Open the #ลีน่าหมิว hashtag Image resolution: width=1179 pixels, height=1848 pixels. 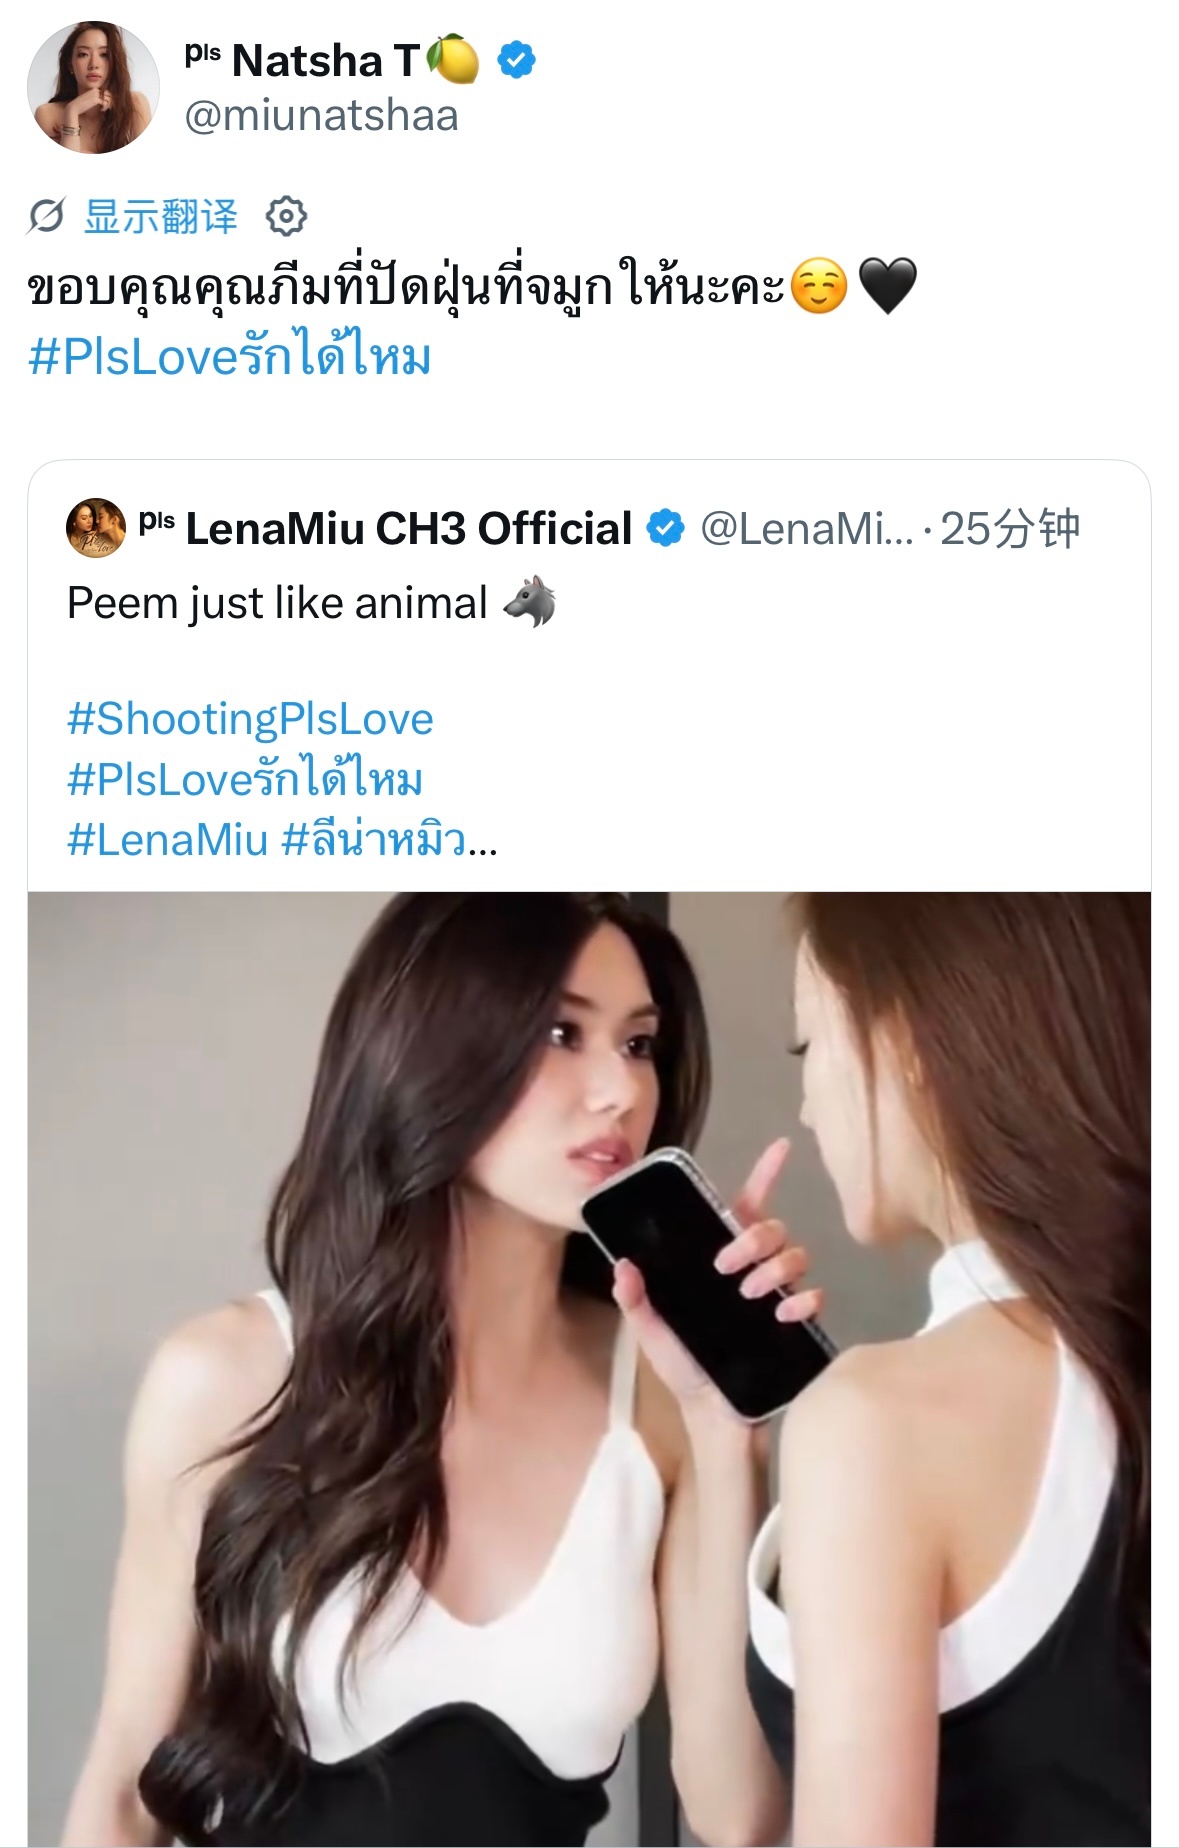tap(373, 839)
